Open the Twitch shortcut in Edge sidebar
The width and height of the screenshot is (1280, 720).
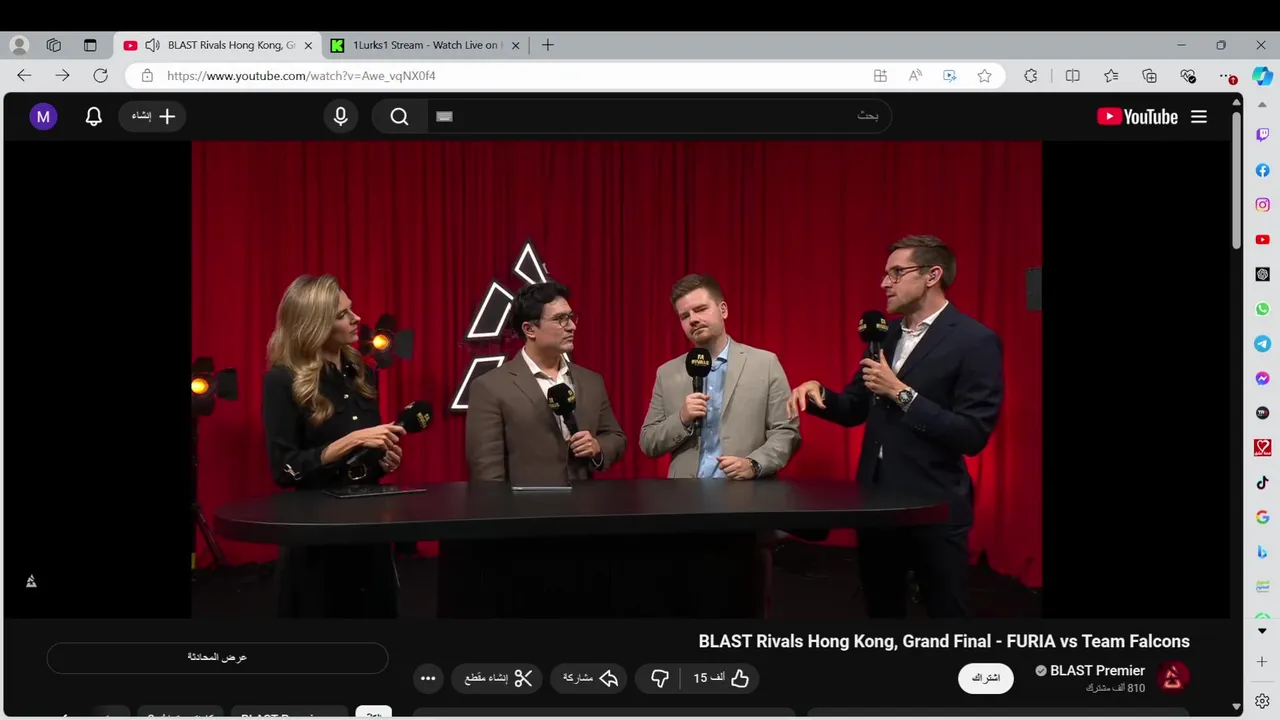1262,136
